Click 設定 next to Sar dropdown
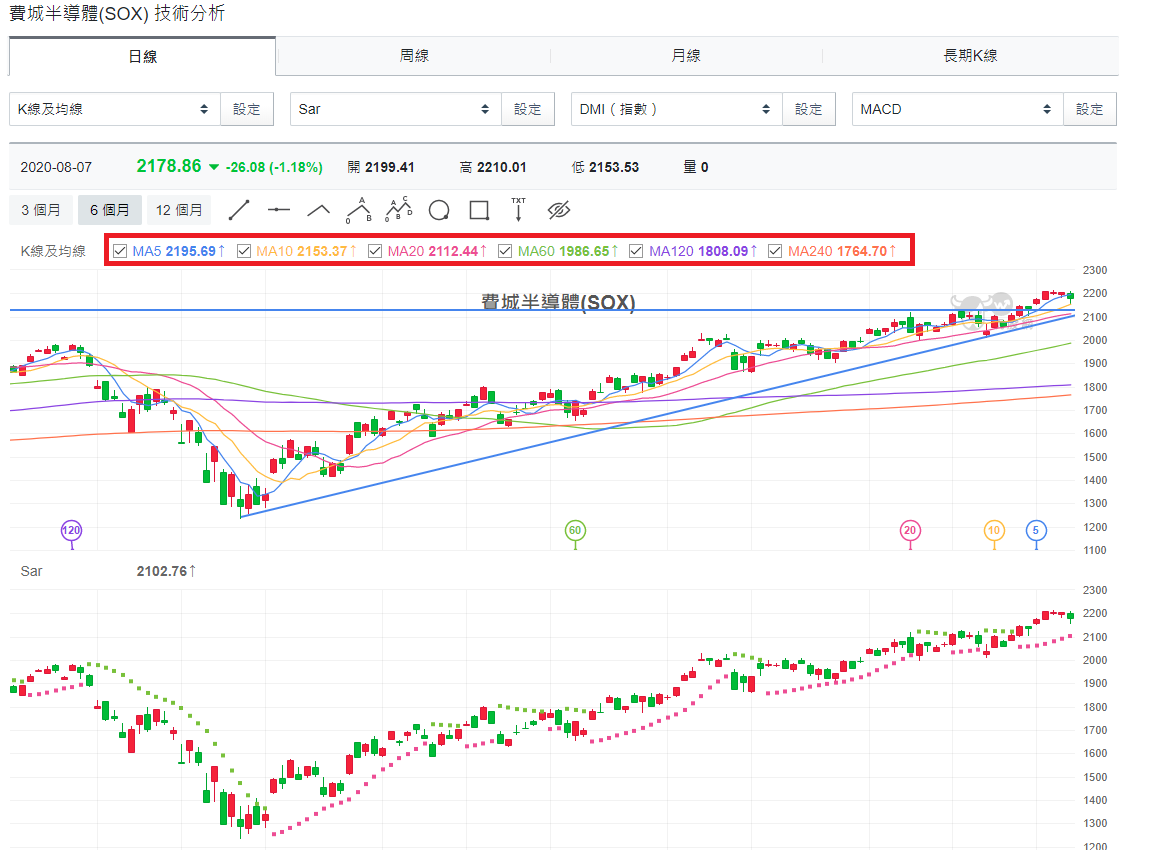This screenshot has width=1166, height=850. point(528,109)
